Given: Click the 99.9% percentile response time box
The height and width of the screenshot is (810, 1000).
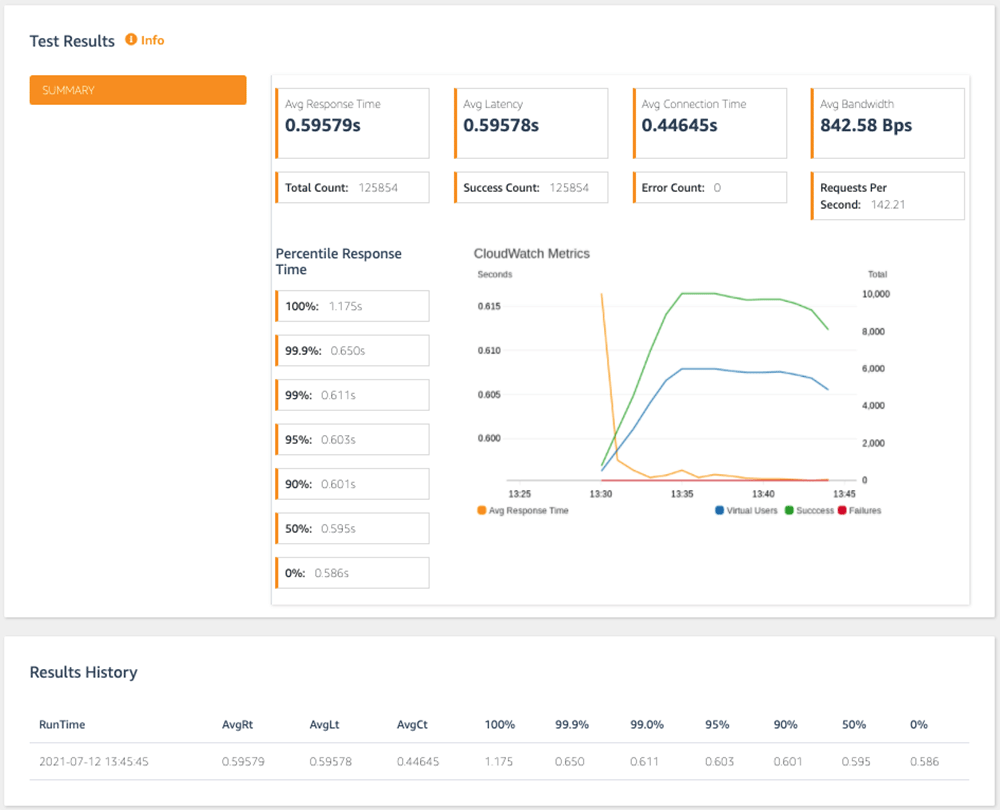Looking at the screenshot, I should pyautogui.click(x=352, y=350).
